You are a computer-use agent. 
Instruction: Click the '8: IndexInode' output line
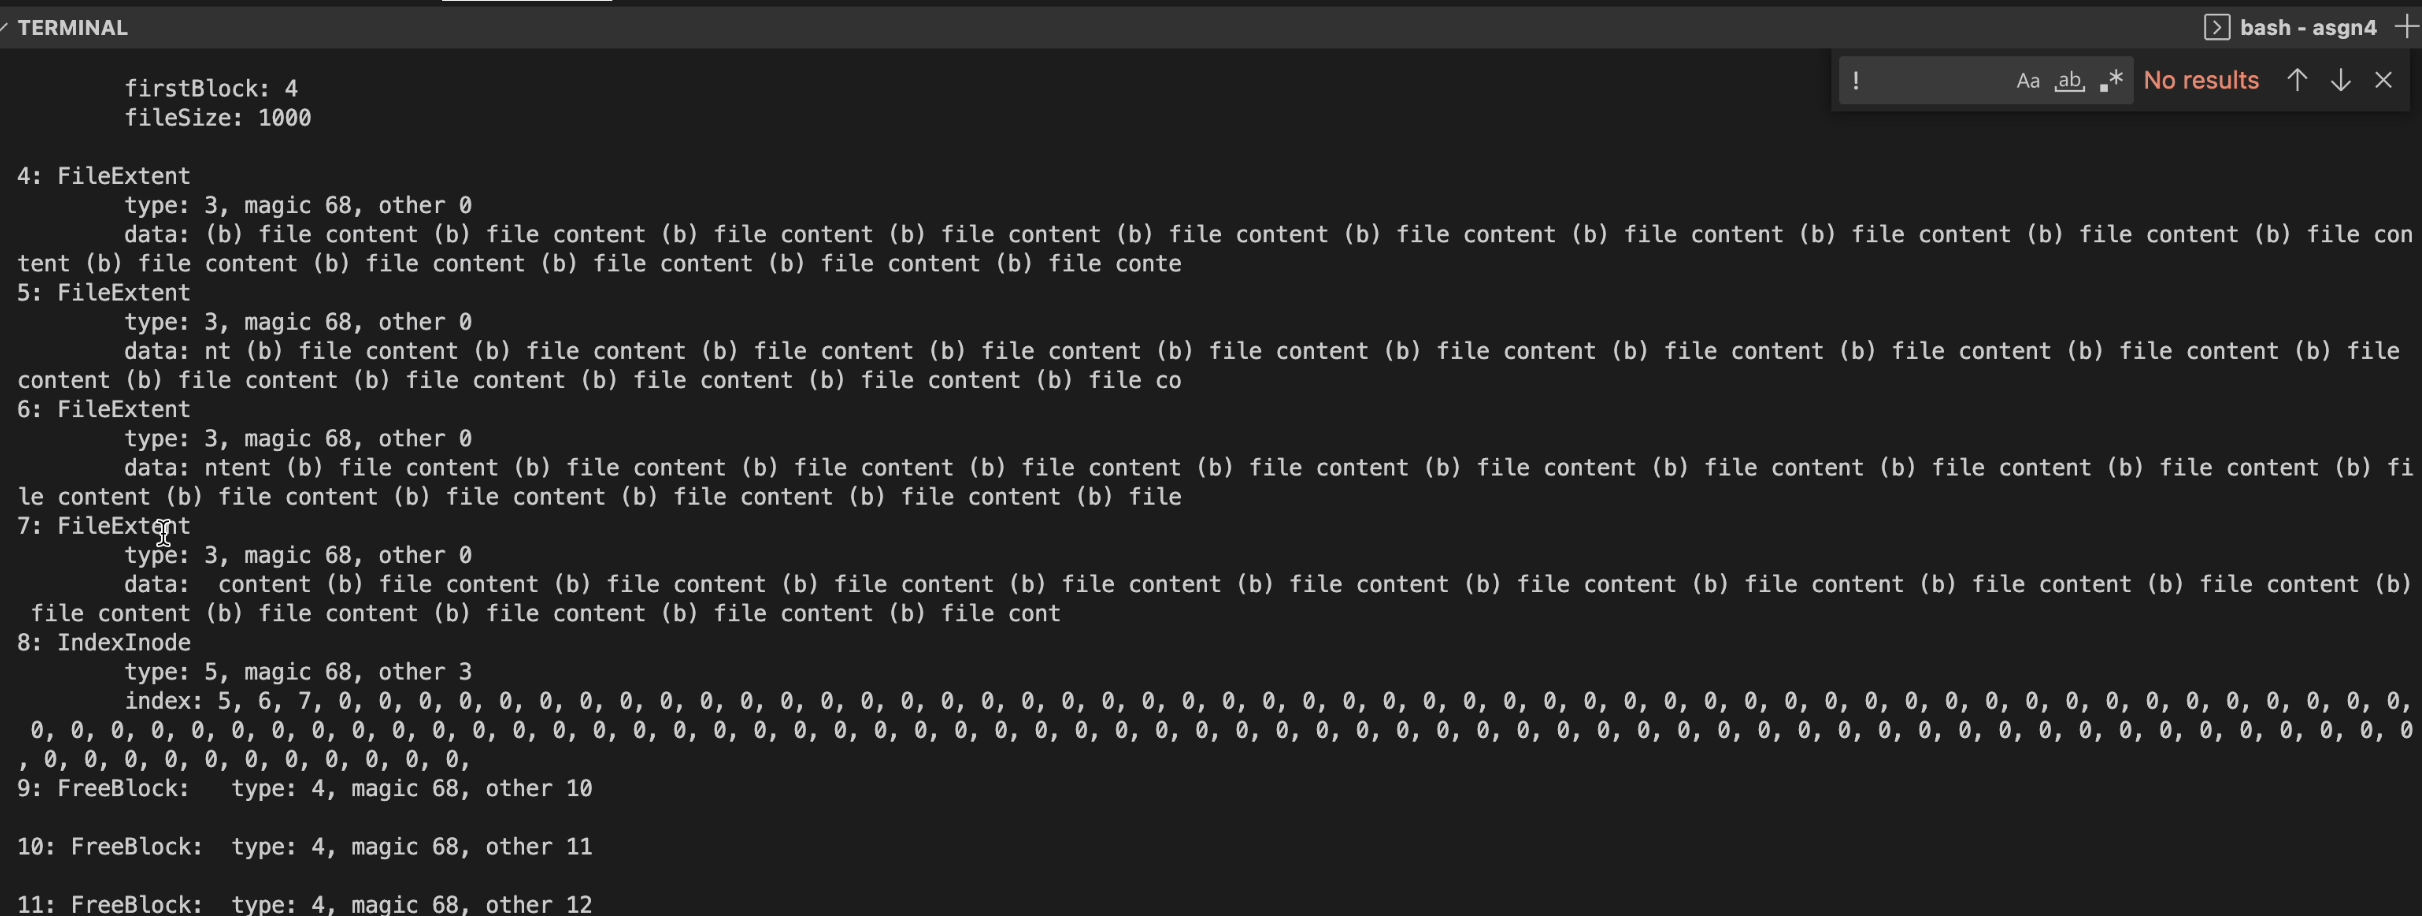(104, 643)
